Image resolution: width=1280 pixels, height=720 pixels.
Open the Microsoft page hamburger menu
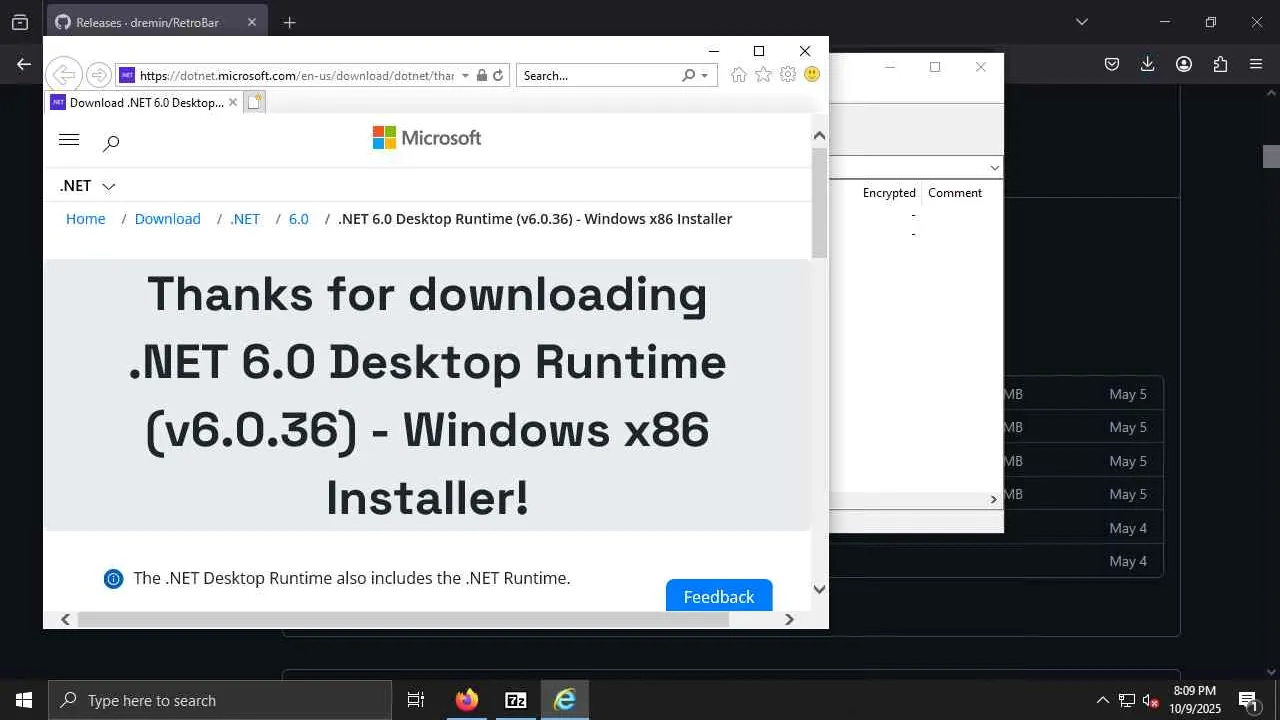tap(69, 140)
